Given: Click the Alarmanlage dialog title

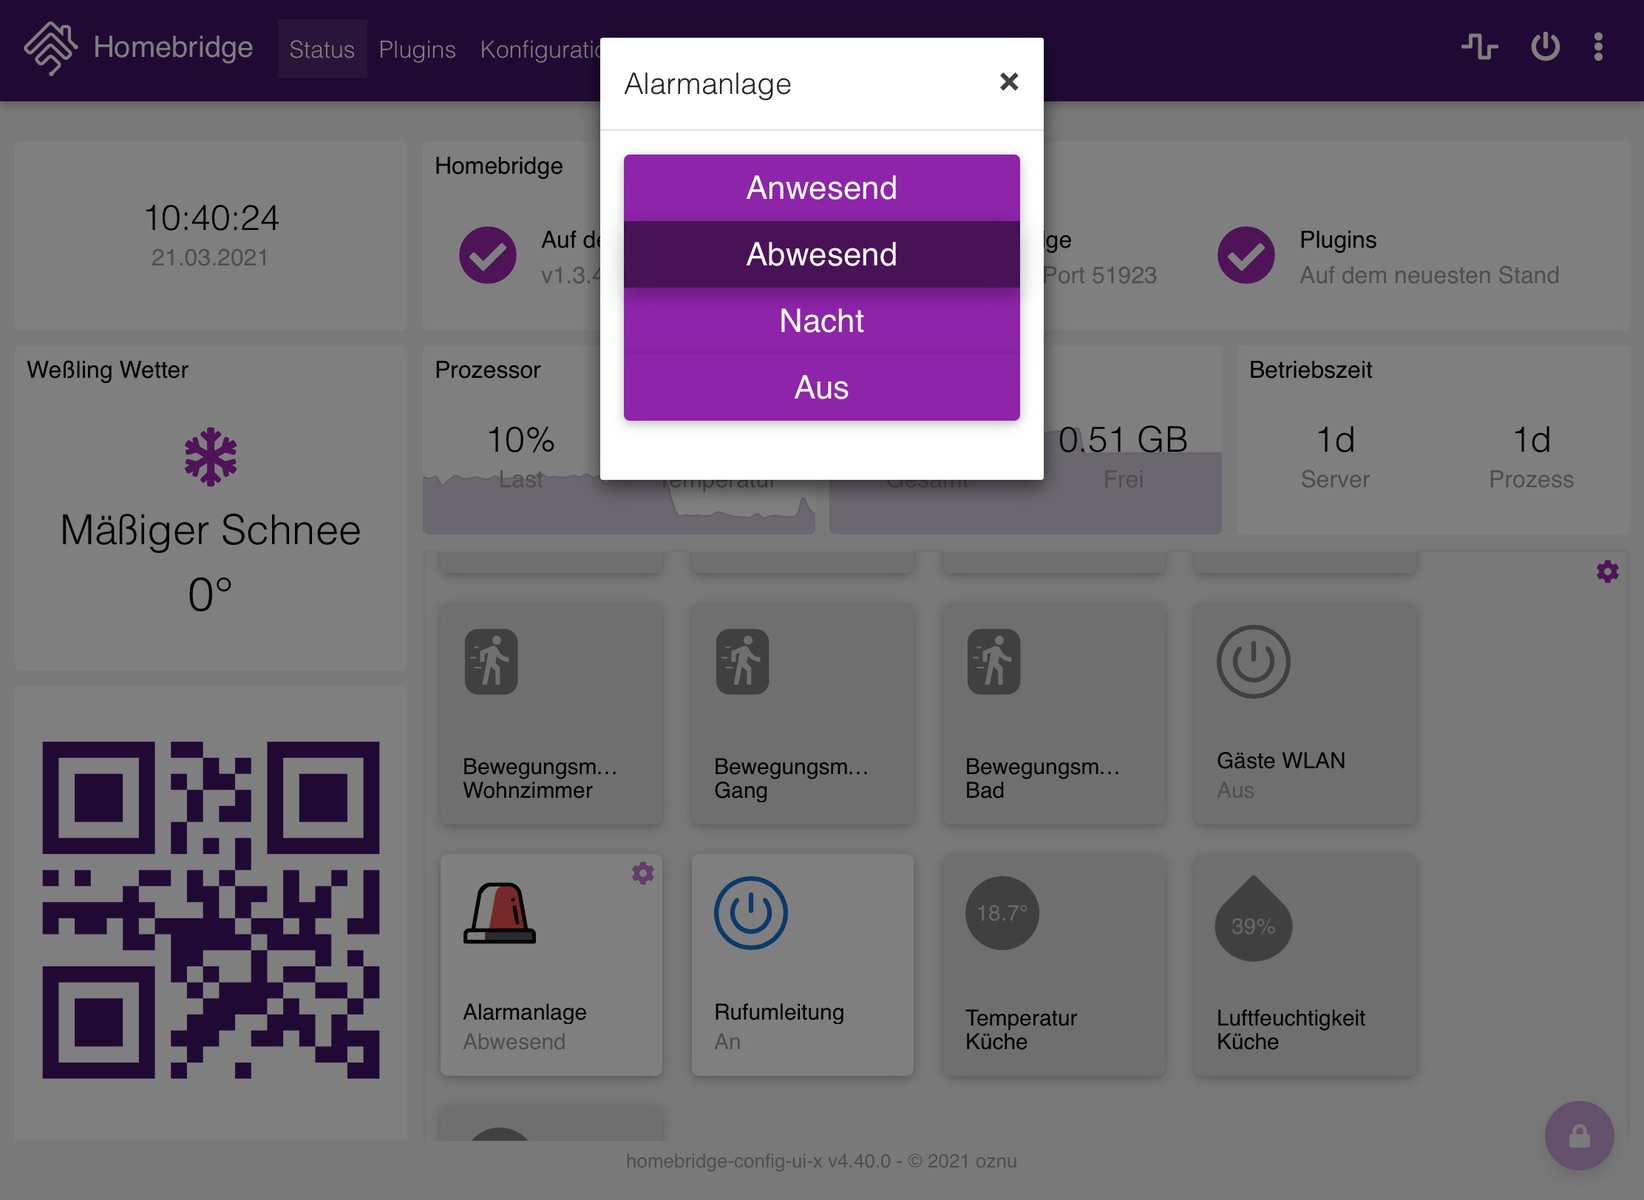Looking at the screenshot, I should (707, 84).
